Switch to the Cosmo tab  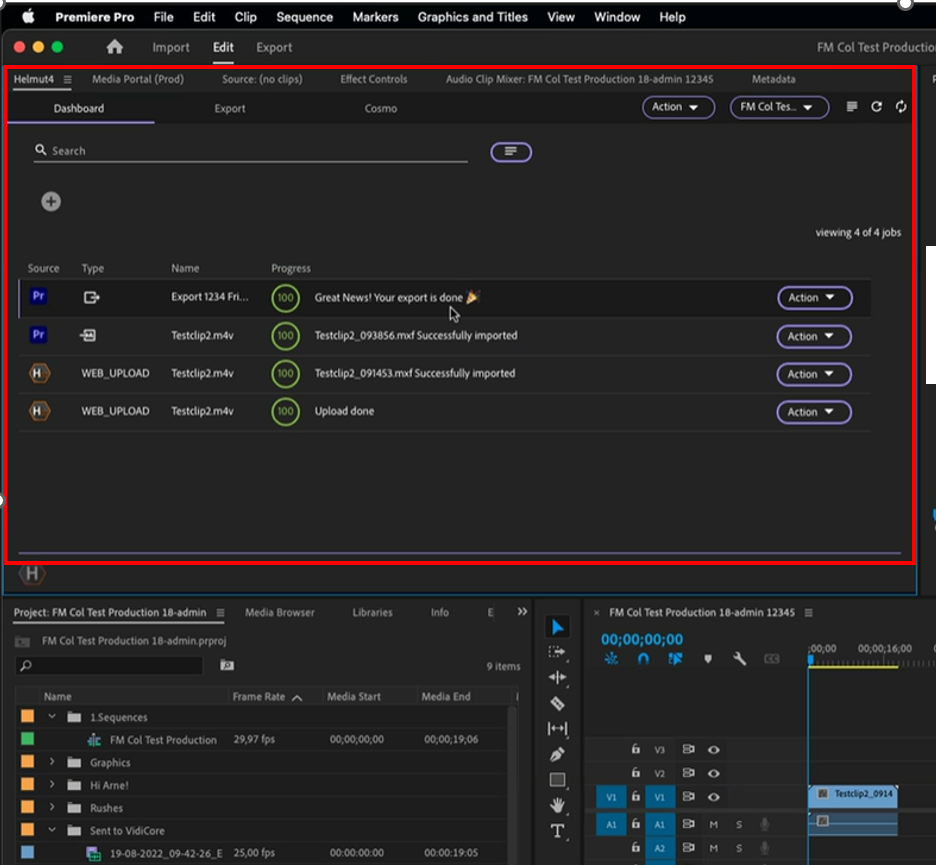(380, 108)
